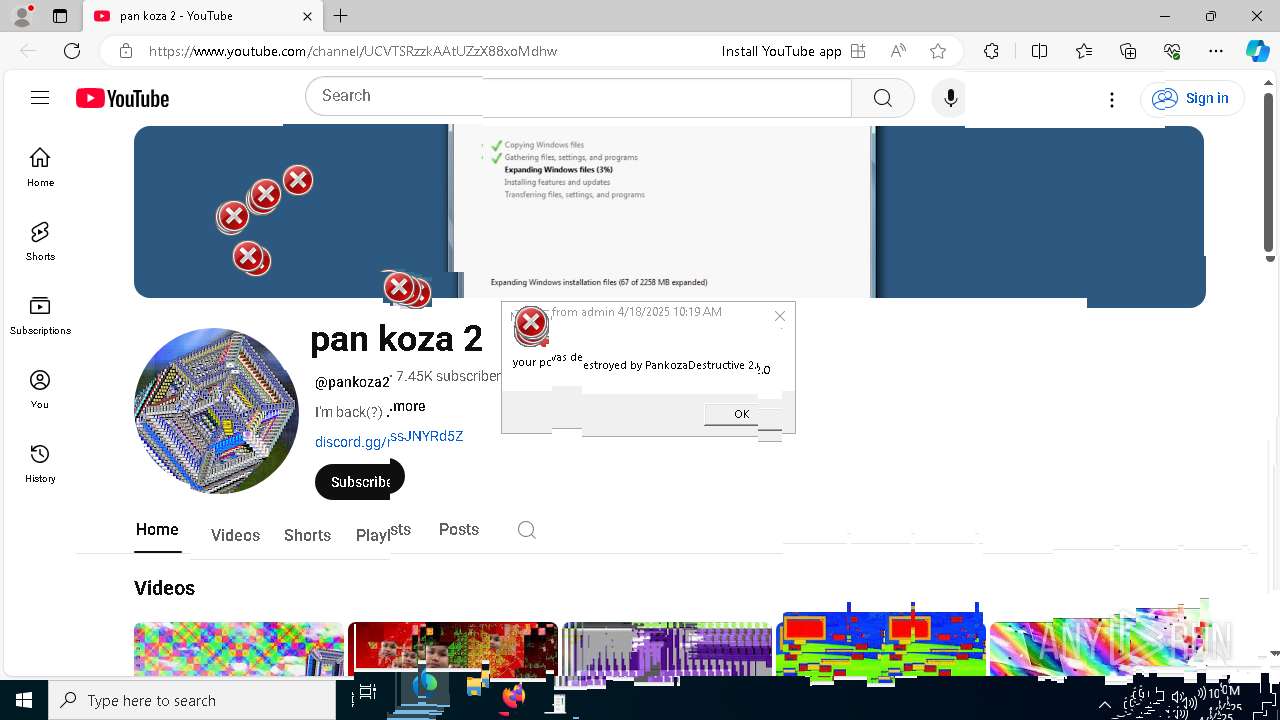Screen dimensions: 1280x720
Task: Close the pan koza 2 tab
Action: point(307,16)
